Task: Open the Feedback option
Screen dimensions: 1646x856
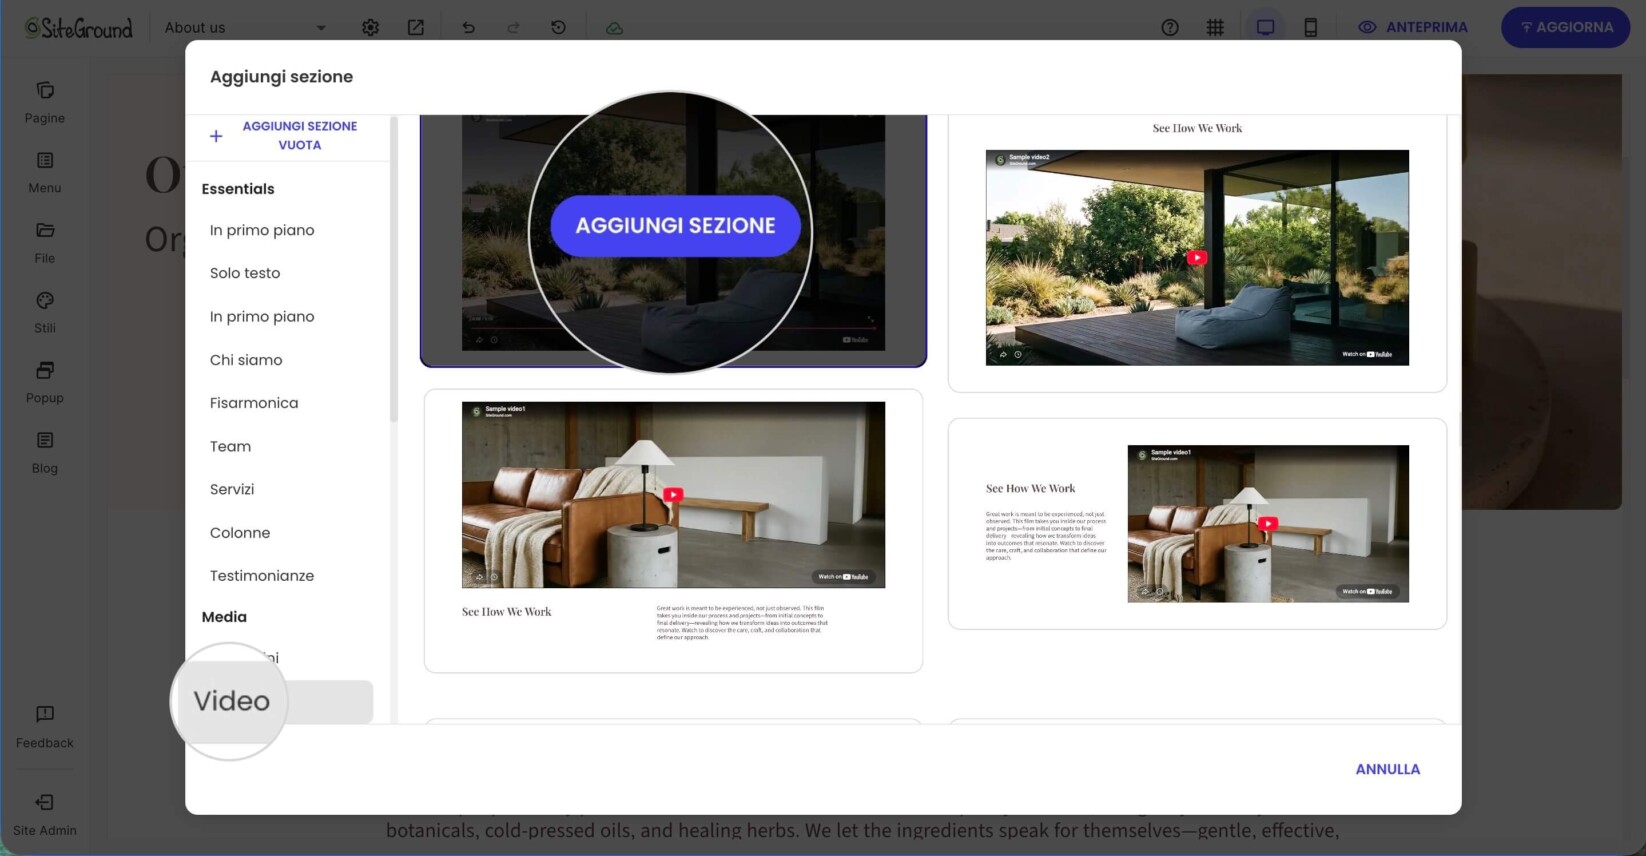Action: [x=45, y=728]
